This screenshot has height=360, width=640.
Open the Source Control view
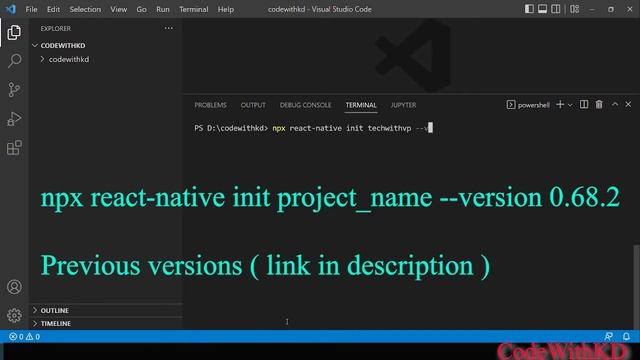tap(14, 89)
